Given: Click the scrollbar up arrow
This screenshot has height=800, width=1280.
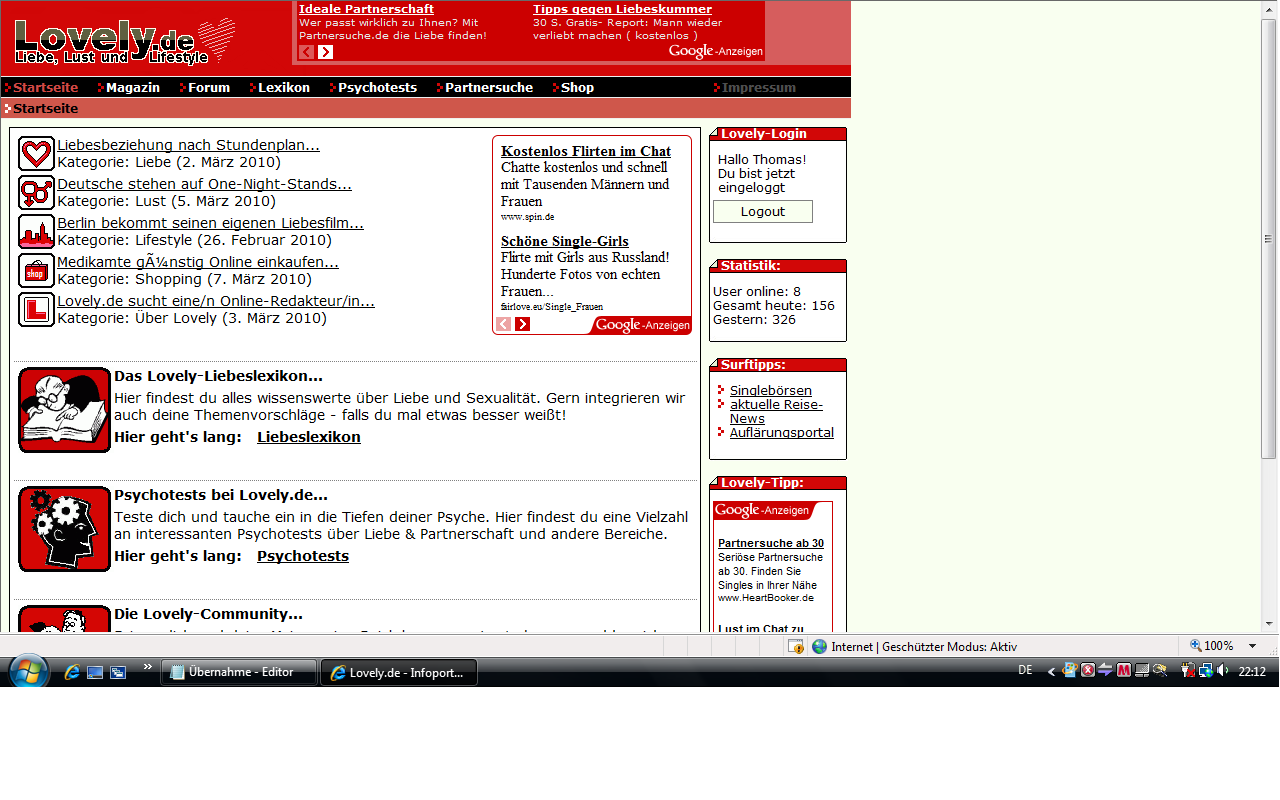Looking at the screenshot, I should (x=1269, y=9).
